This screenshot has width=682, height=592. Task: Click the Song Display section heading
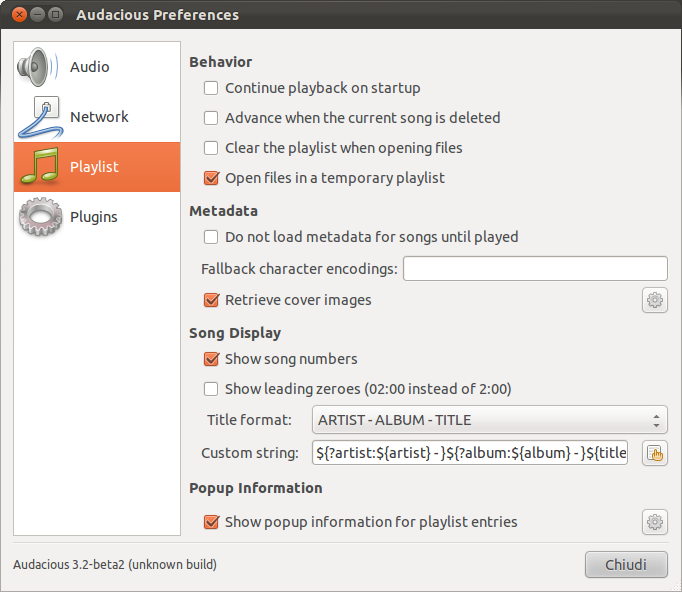(x=235, y=333)
